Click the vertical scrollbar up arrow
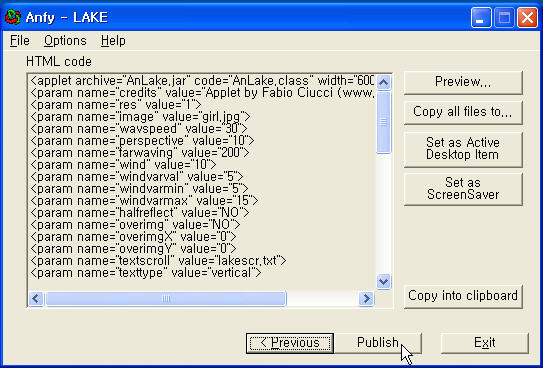 pos(383,82)
